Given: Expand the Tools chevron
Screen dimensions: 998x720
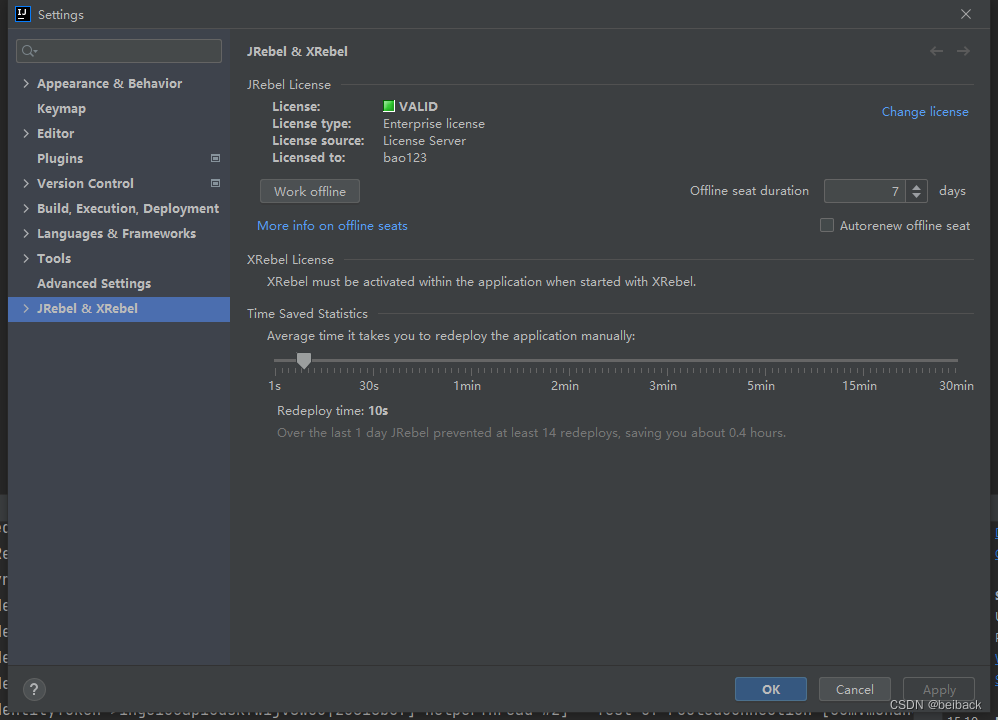Looking at the screenshot, I should (25, 258).
